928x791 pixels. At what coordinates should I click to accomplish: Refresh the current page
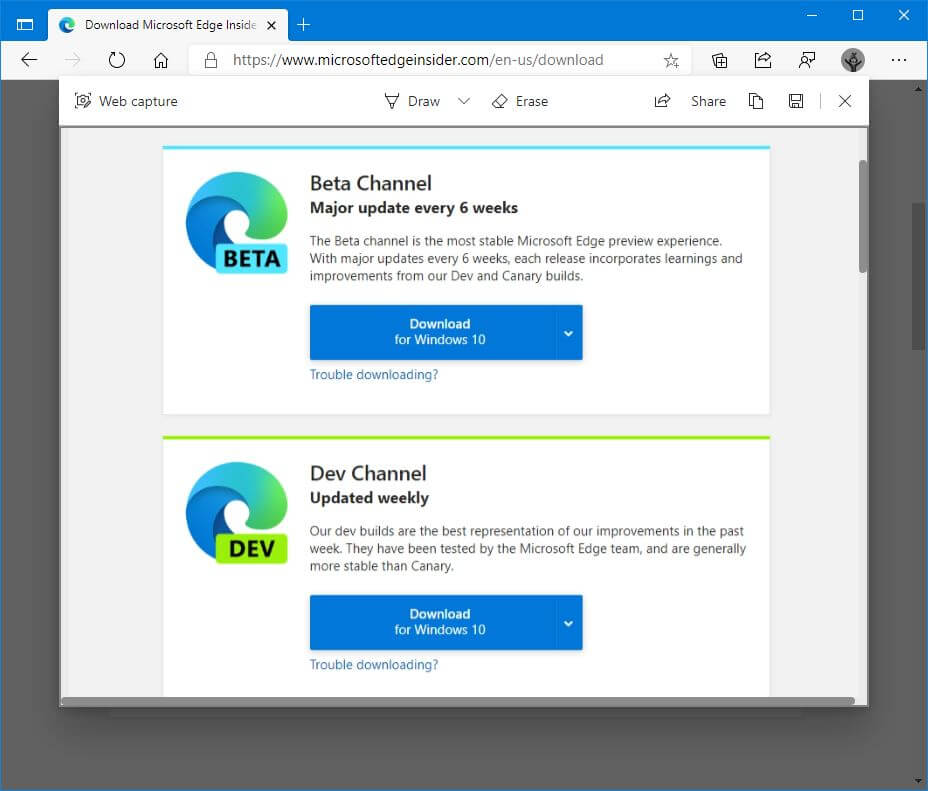click(x=117, y=60)
